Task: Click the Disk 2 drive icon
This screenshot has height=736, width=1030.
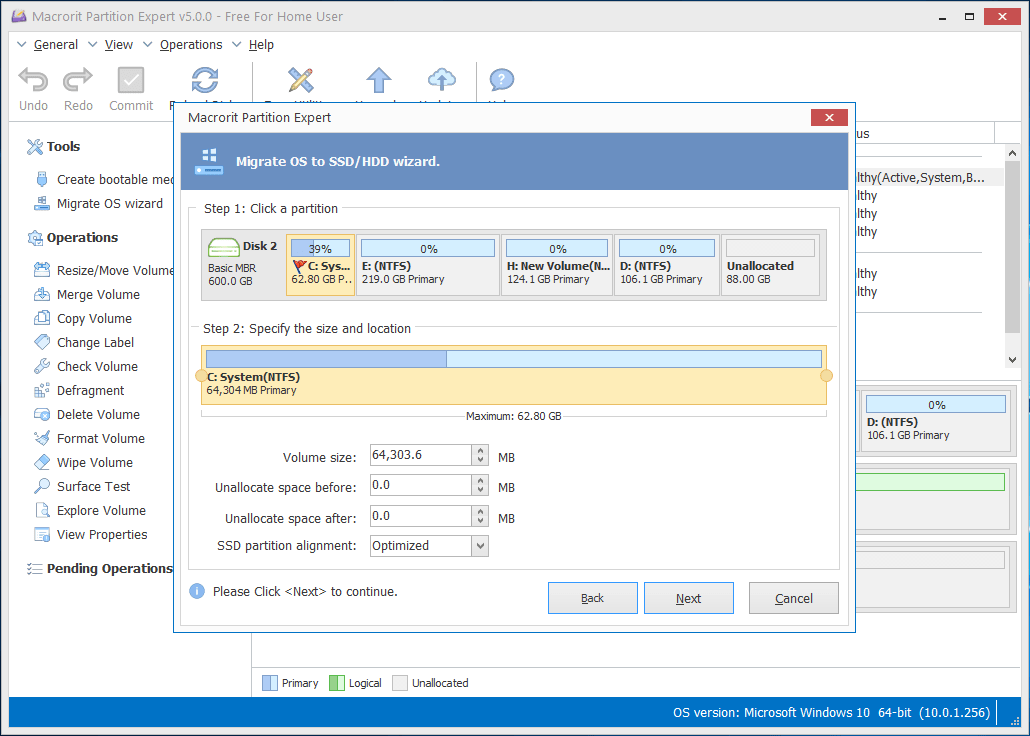Action: click(223, 248)
